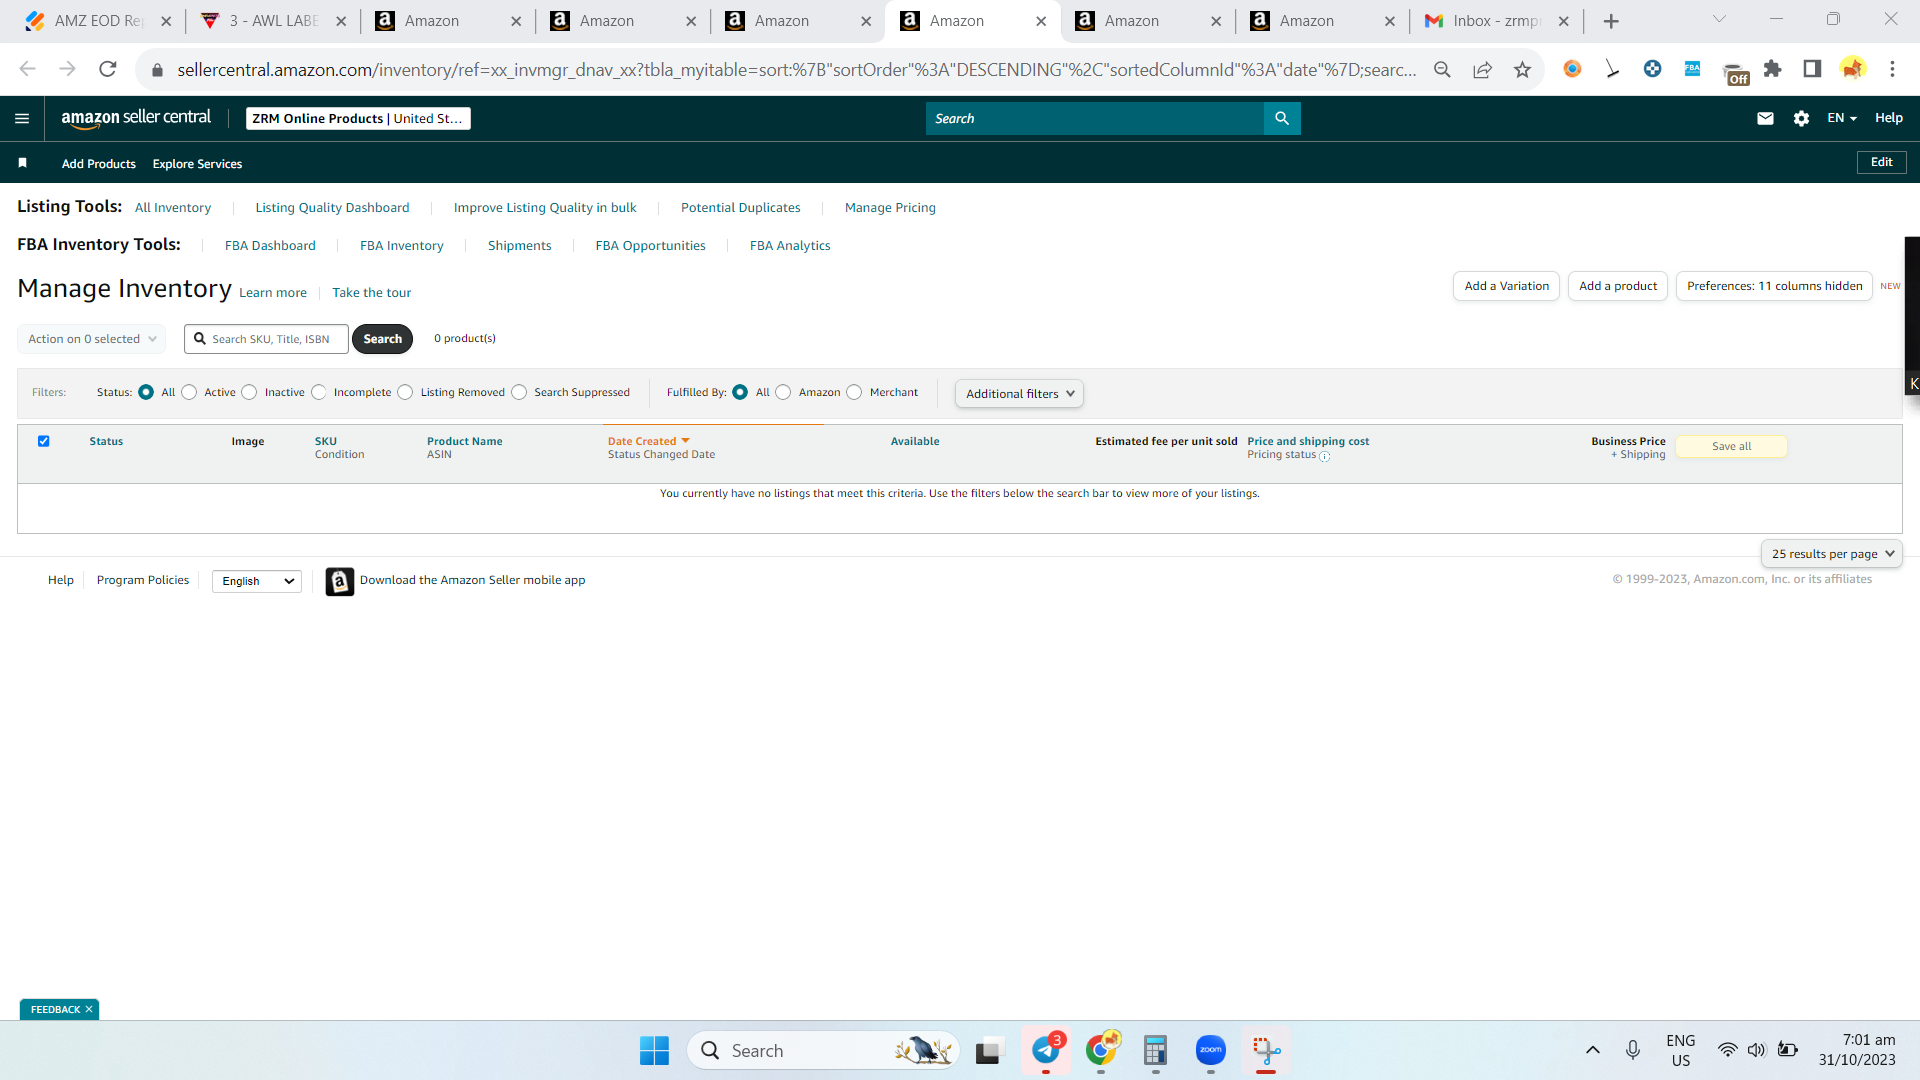Viewport: 1920px width, 1080px height.
Task: Open Calculator from the taskbar
Action: pyautogui.click(x=1155, y=1051)
